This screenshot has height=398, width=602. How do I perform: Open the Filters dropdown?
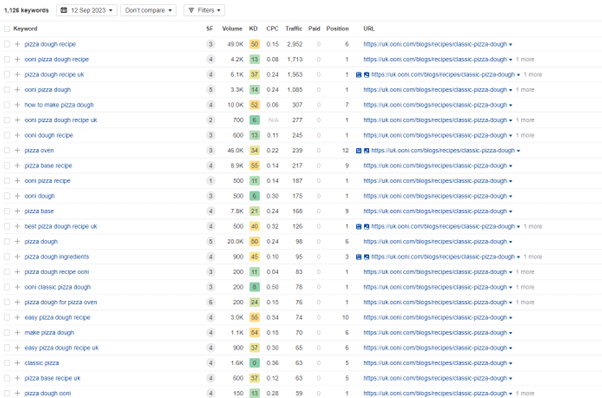[x=204, y=10]
